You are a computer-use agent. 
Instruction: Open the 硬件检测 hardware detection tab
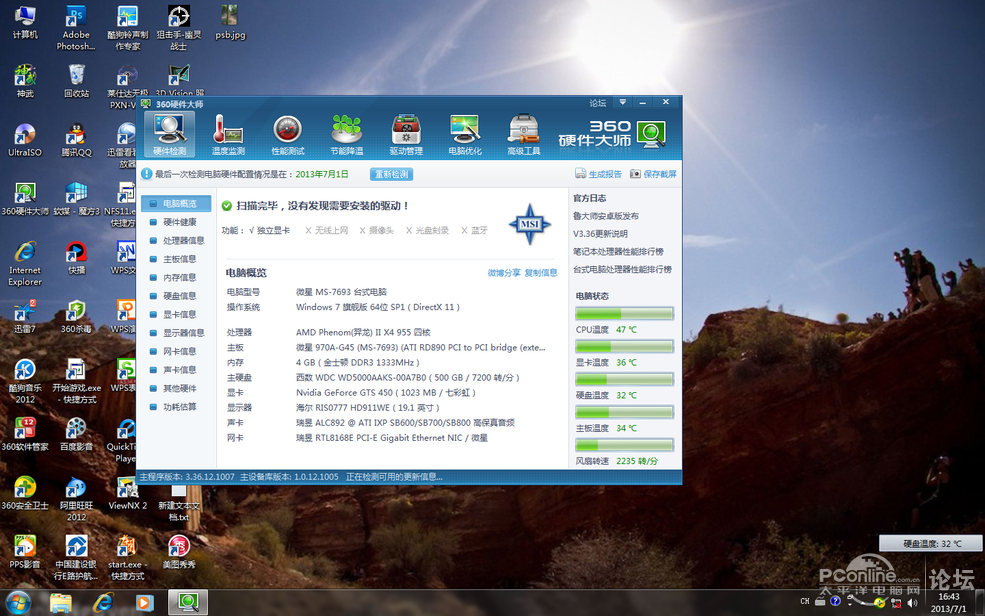(x=170, y=134)
